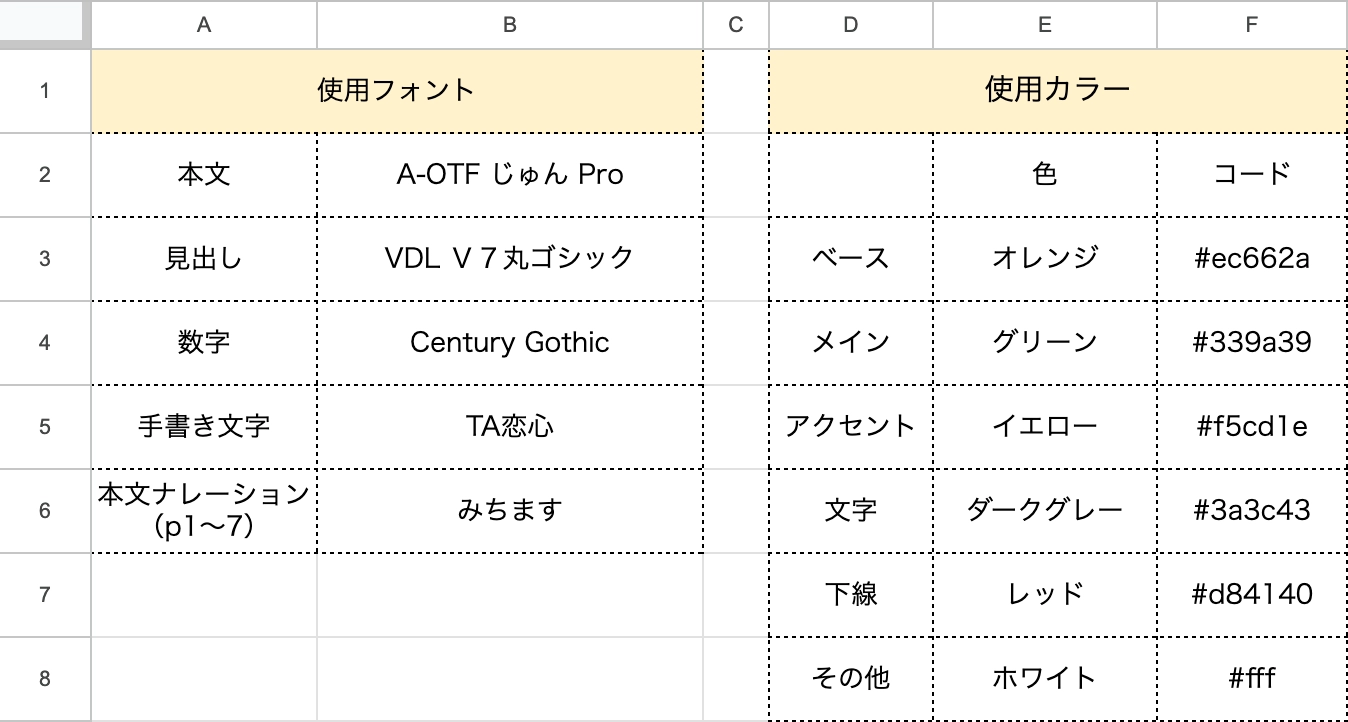Click the 手書き文字 cell
Viewport: 1348px width, 722px height.
point(204,427)
